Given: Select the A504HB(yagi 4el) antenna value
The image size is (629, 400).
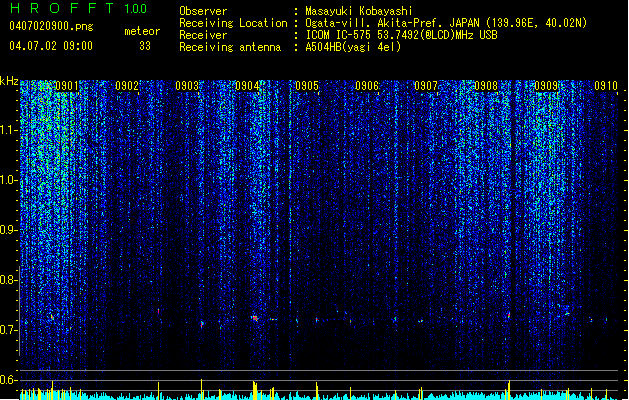Looking at the screenshot, I should pos(353,47).
